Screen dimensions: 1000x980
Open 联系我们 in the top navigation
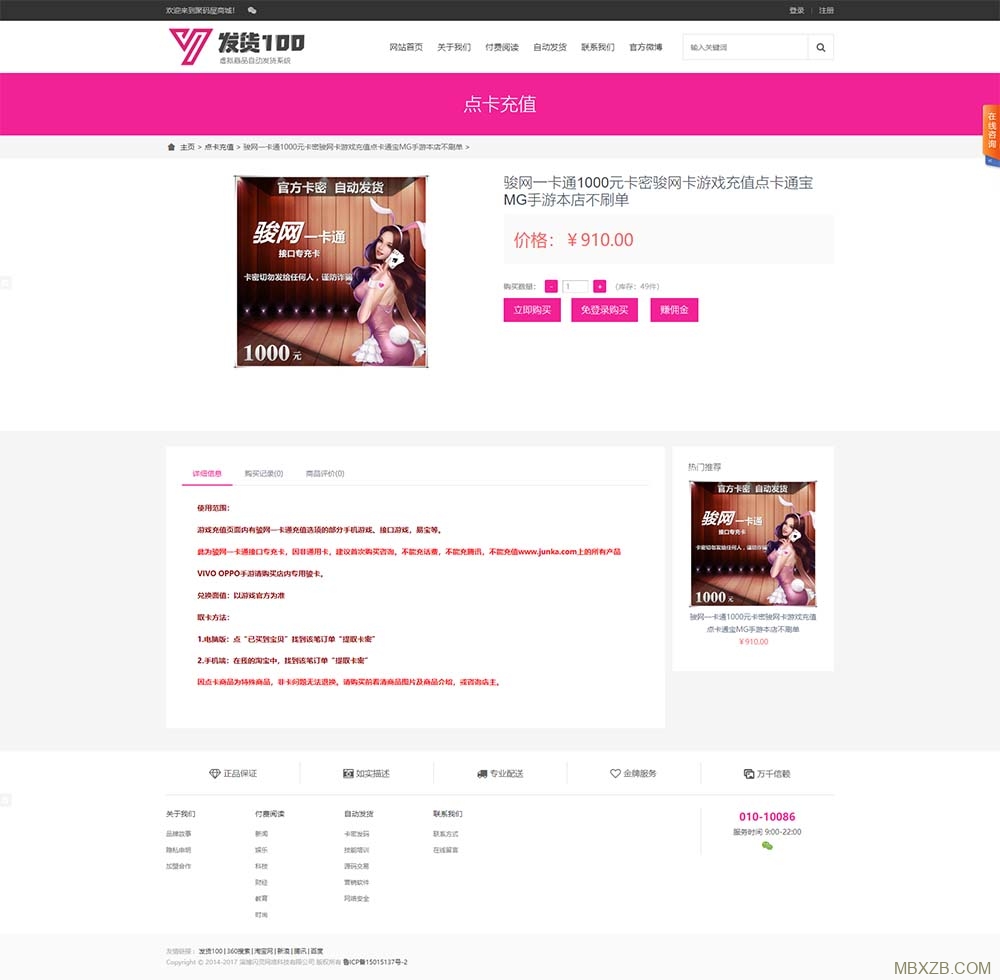pyautogui.click(x=598, y=47)
